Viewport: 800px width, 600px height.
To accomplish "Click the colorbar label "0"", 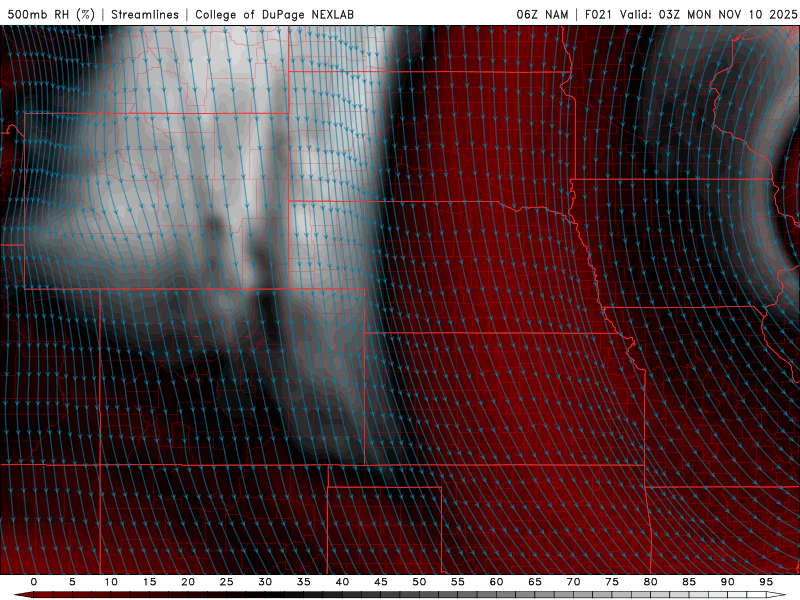I will point(34,582).
